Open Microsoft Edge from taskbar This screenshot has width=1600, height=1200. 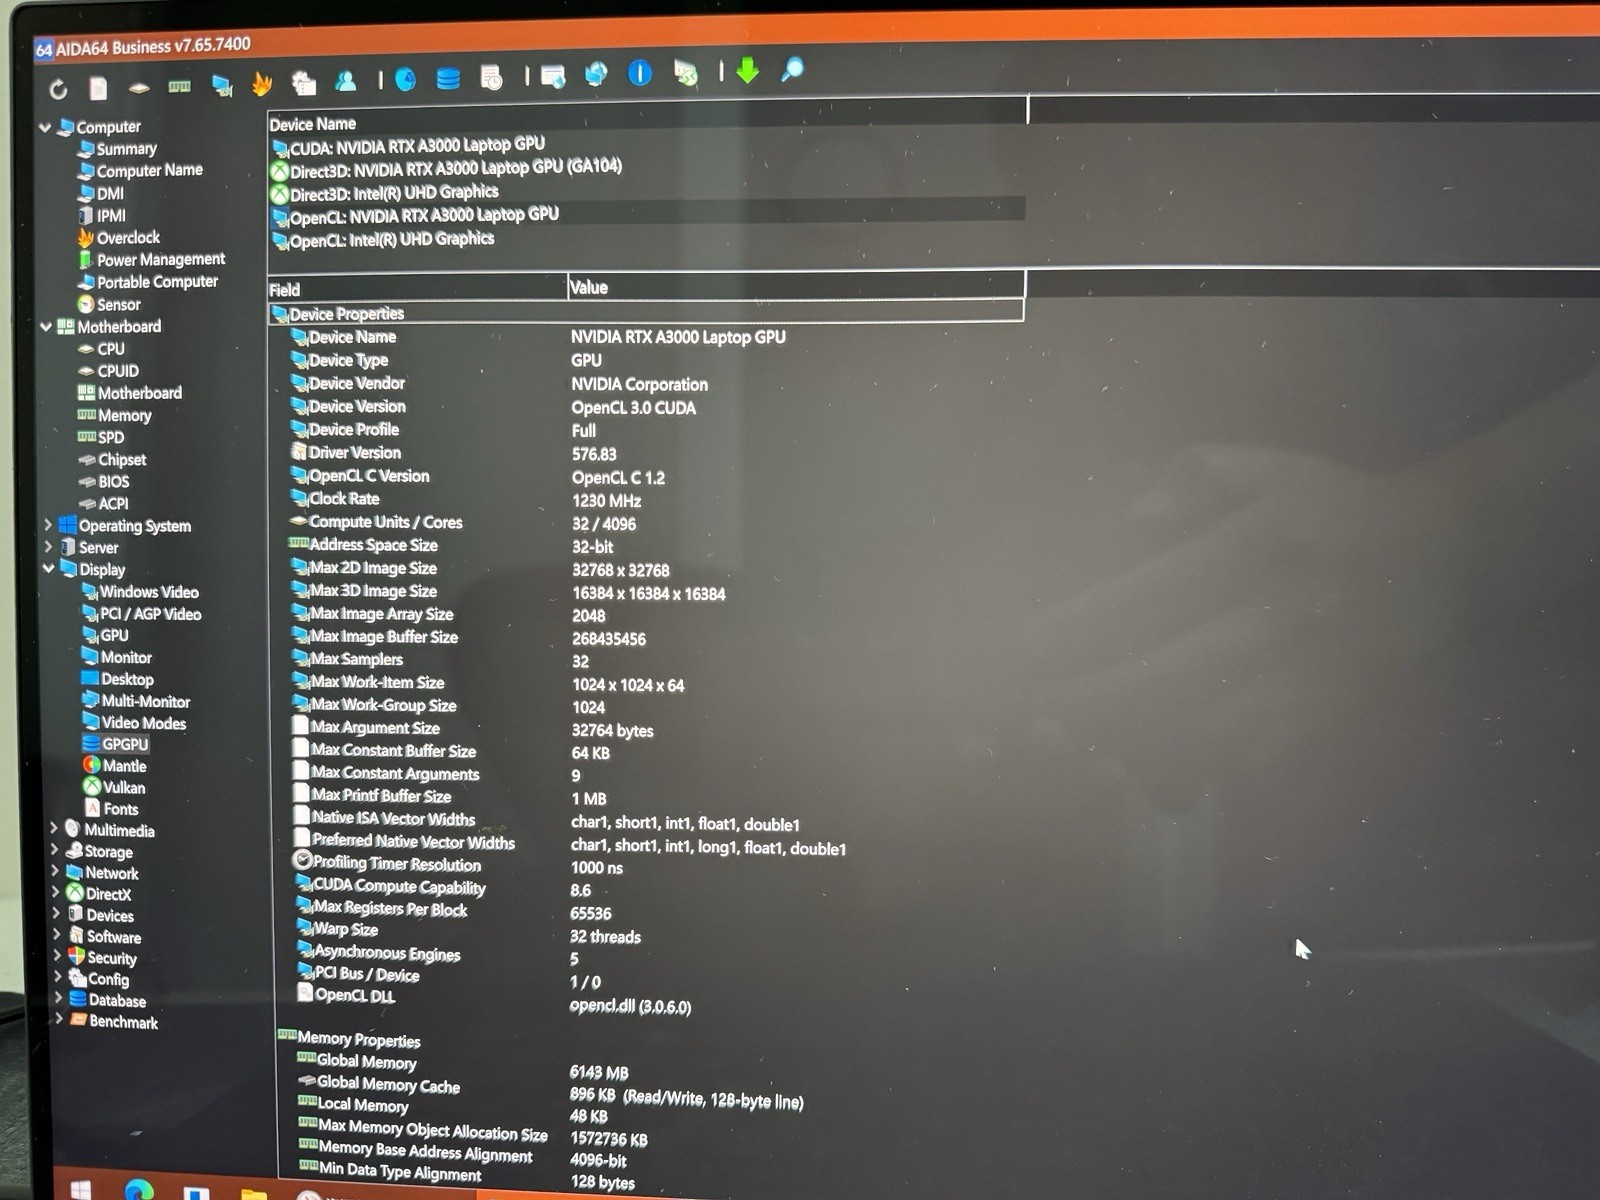click(139, 1190)
